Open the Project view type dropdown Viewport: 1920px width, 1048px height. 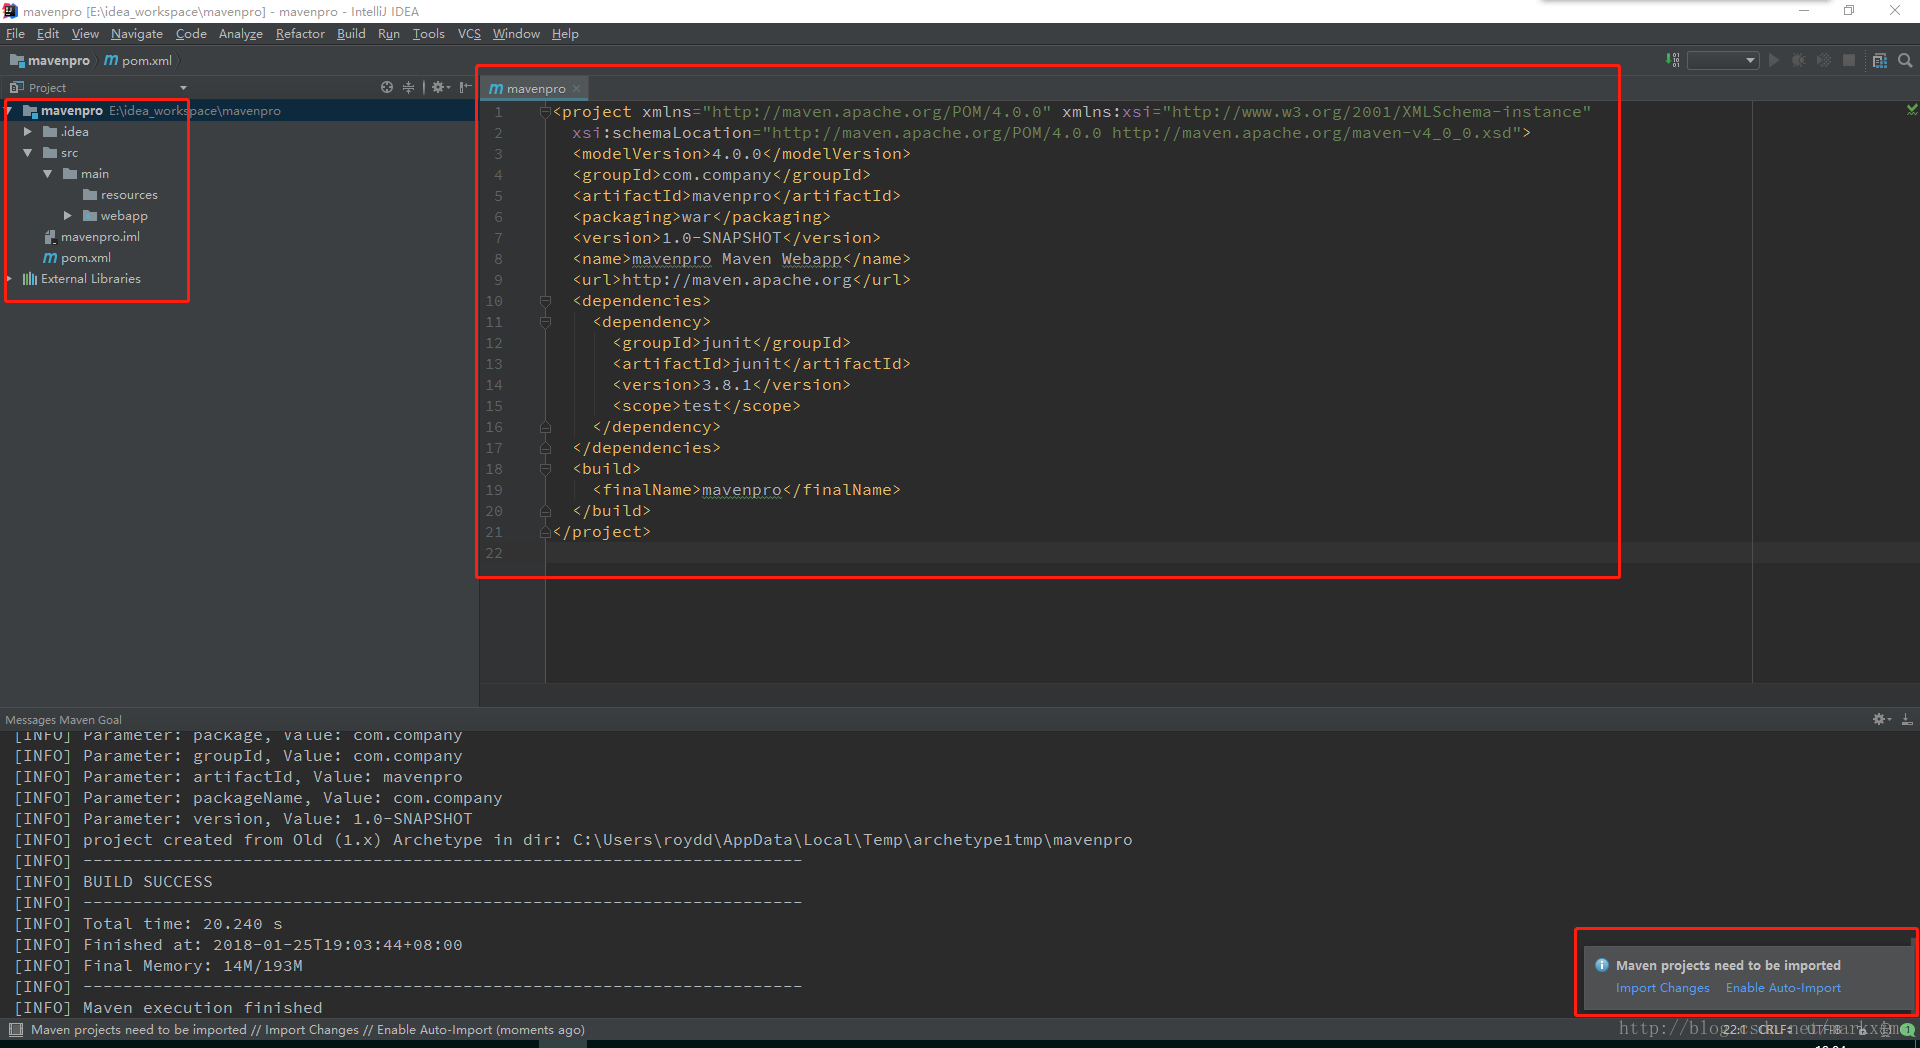(x=183, y=88)
